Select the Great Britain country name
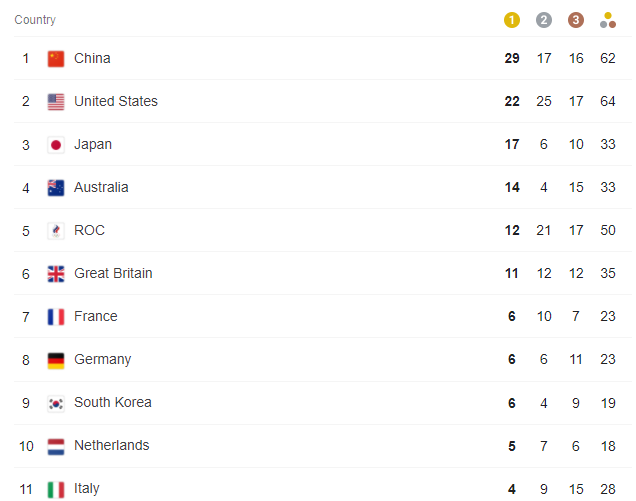This screenshot has height=501, width=636. coord(113,273)
